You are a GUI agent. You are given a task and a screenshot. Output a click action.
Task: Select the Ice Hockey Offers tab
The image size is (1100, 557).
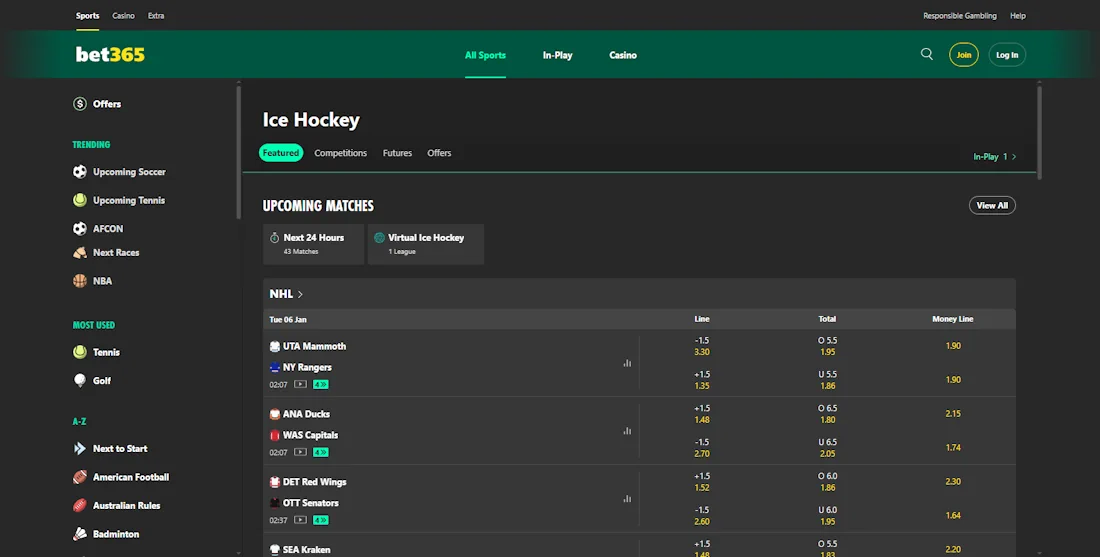coord(439,153)
